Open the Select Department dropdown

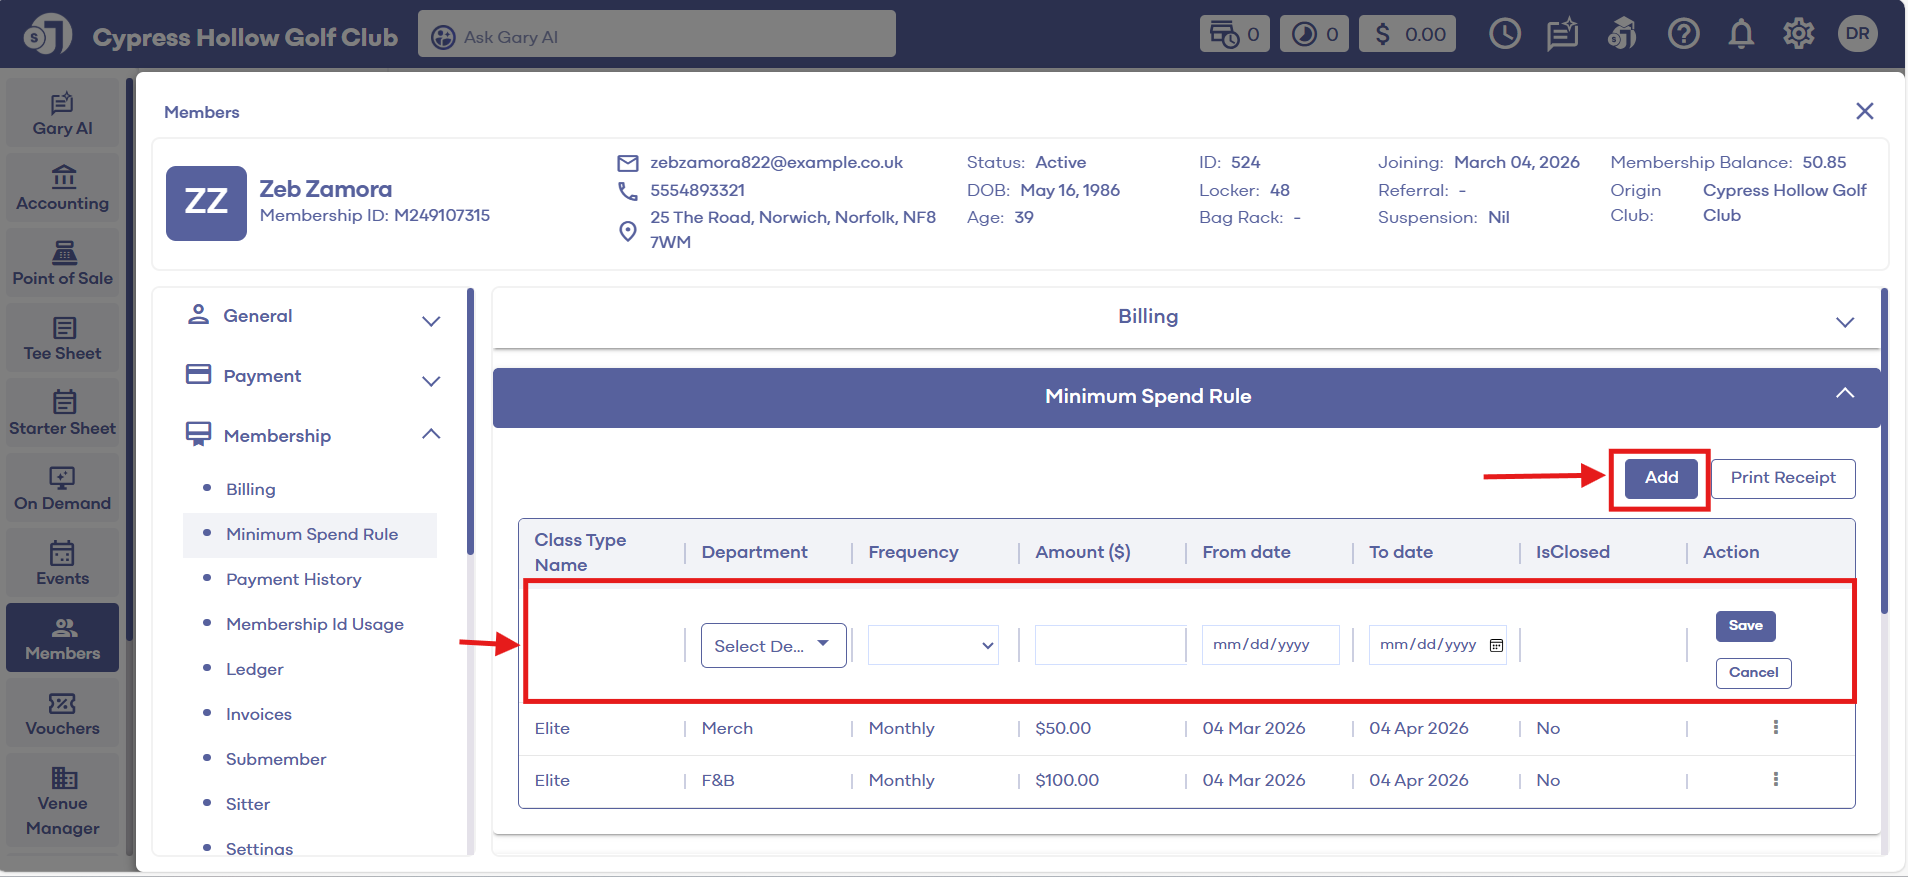point(773,646)
